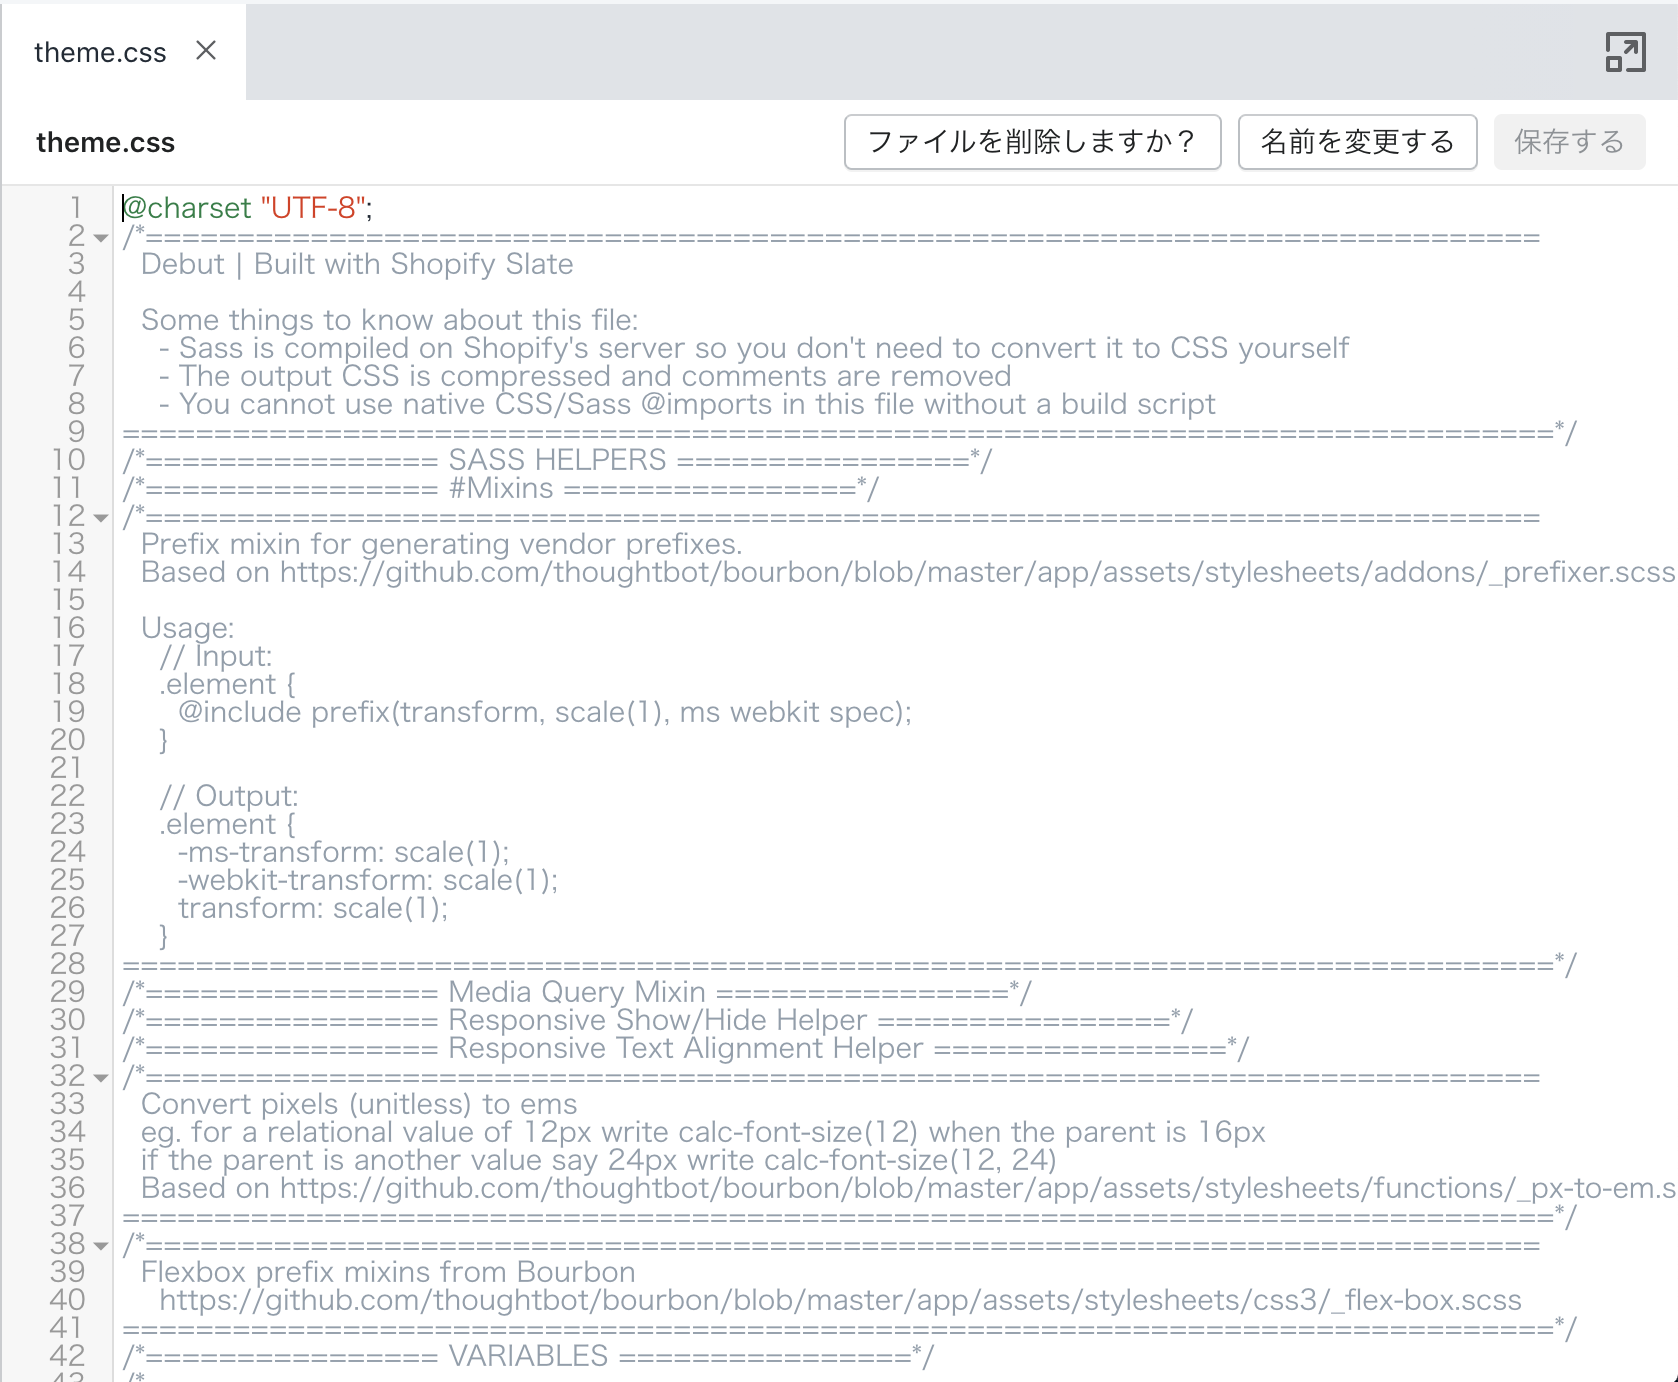Screen dimensions: 1678x1382
Task: Click the _flex-box.scss GitHub URL line
Action: tap(840, 1300)
